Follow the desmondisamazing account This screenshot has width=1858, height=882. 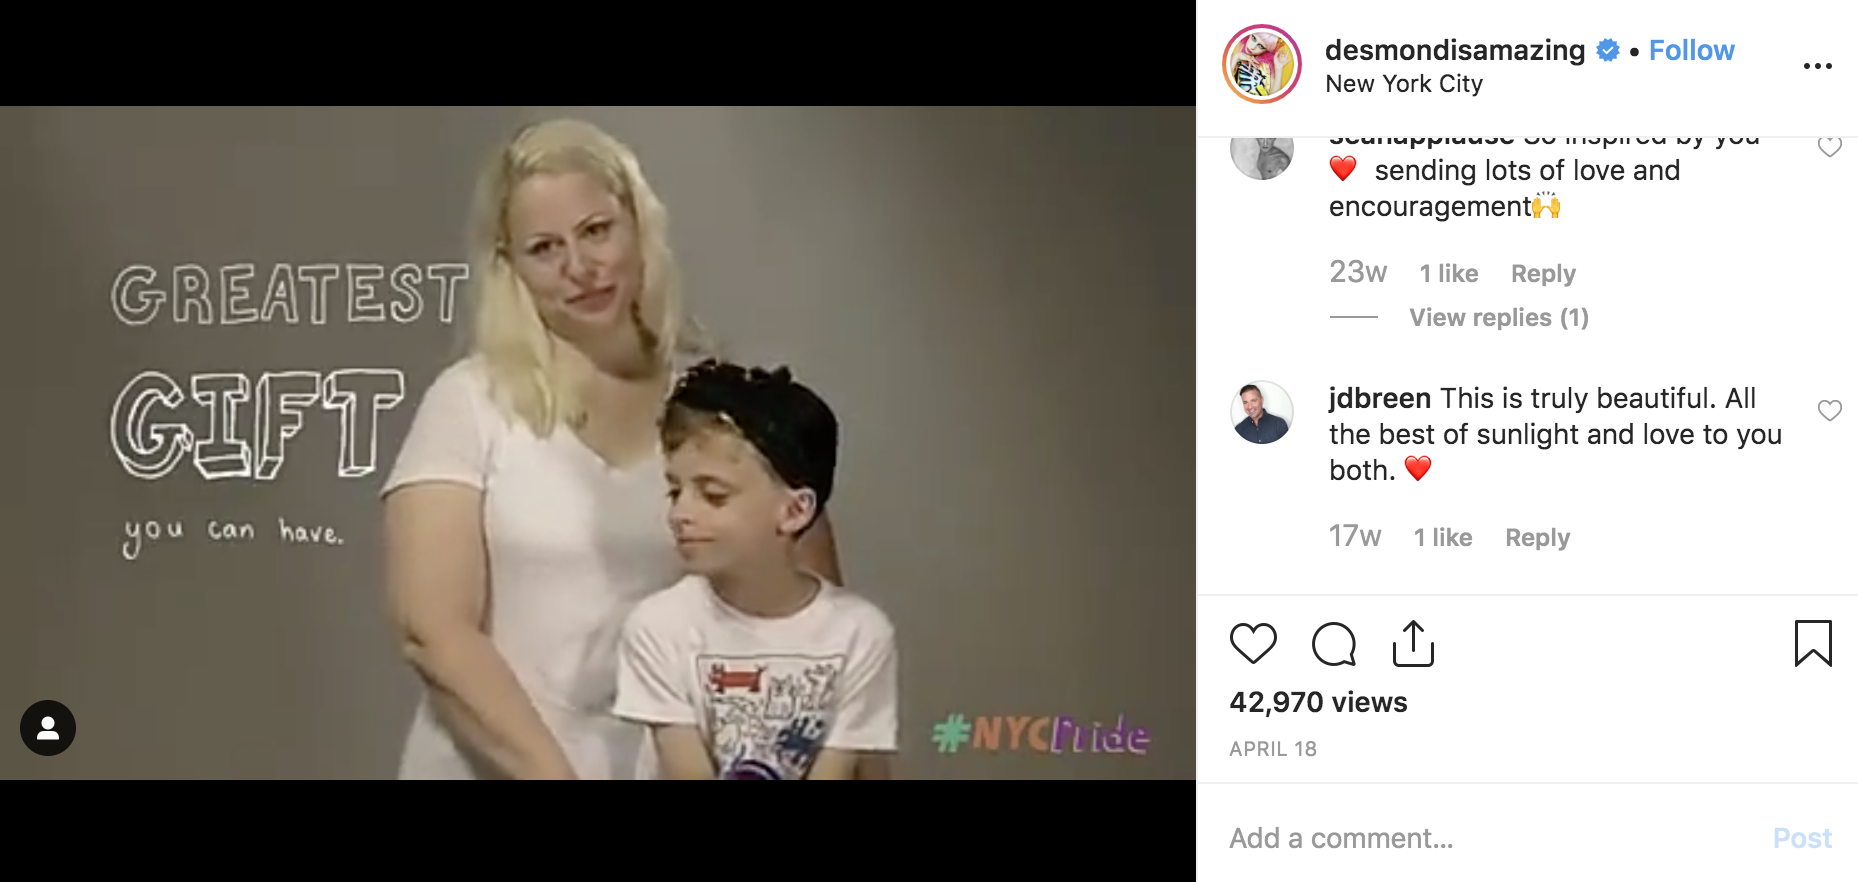1691,50
